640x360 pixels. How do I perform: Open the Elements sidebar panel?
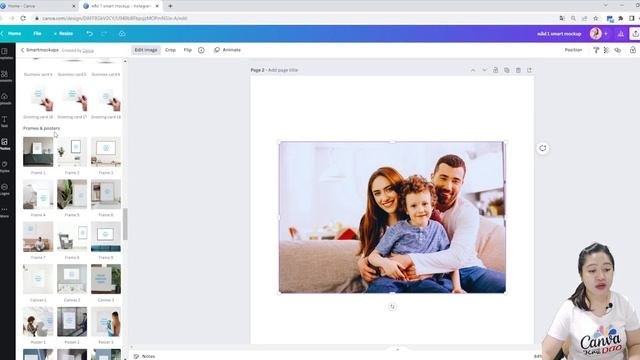[5, 76]
